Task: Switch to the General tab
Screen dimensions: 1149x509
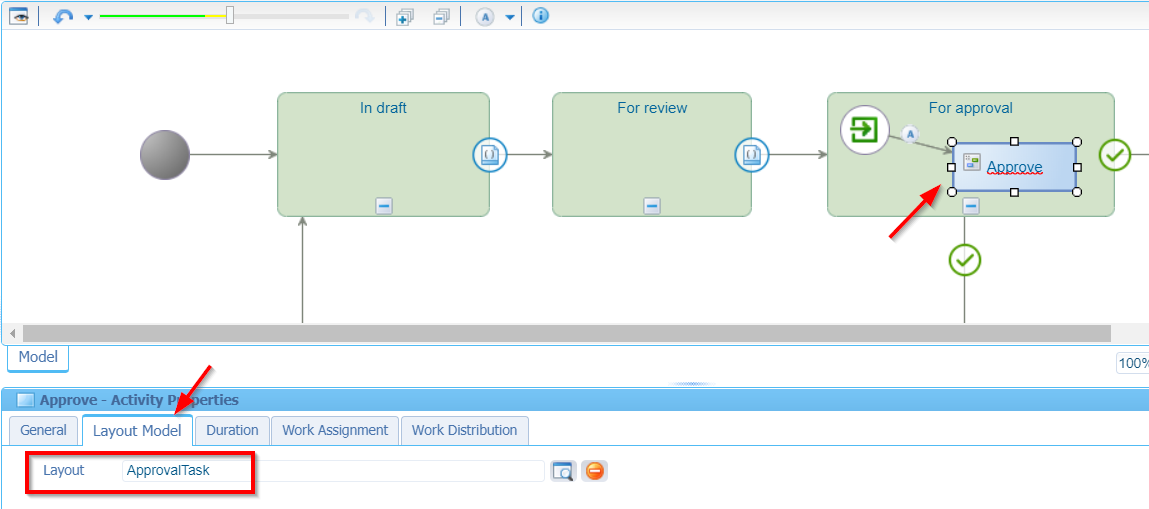Action: (x=43, y=430)
